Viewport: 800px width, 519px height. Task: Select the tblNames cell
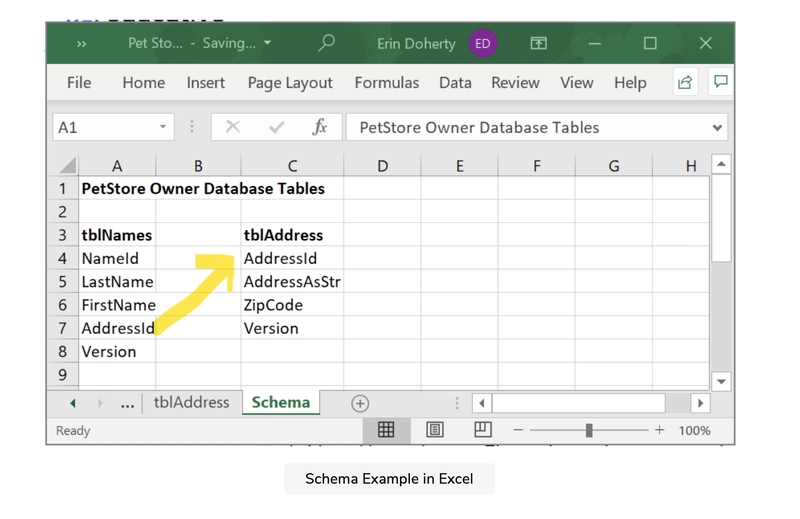(117, 235)
